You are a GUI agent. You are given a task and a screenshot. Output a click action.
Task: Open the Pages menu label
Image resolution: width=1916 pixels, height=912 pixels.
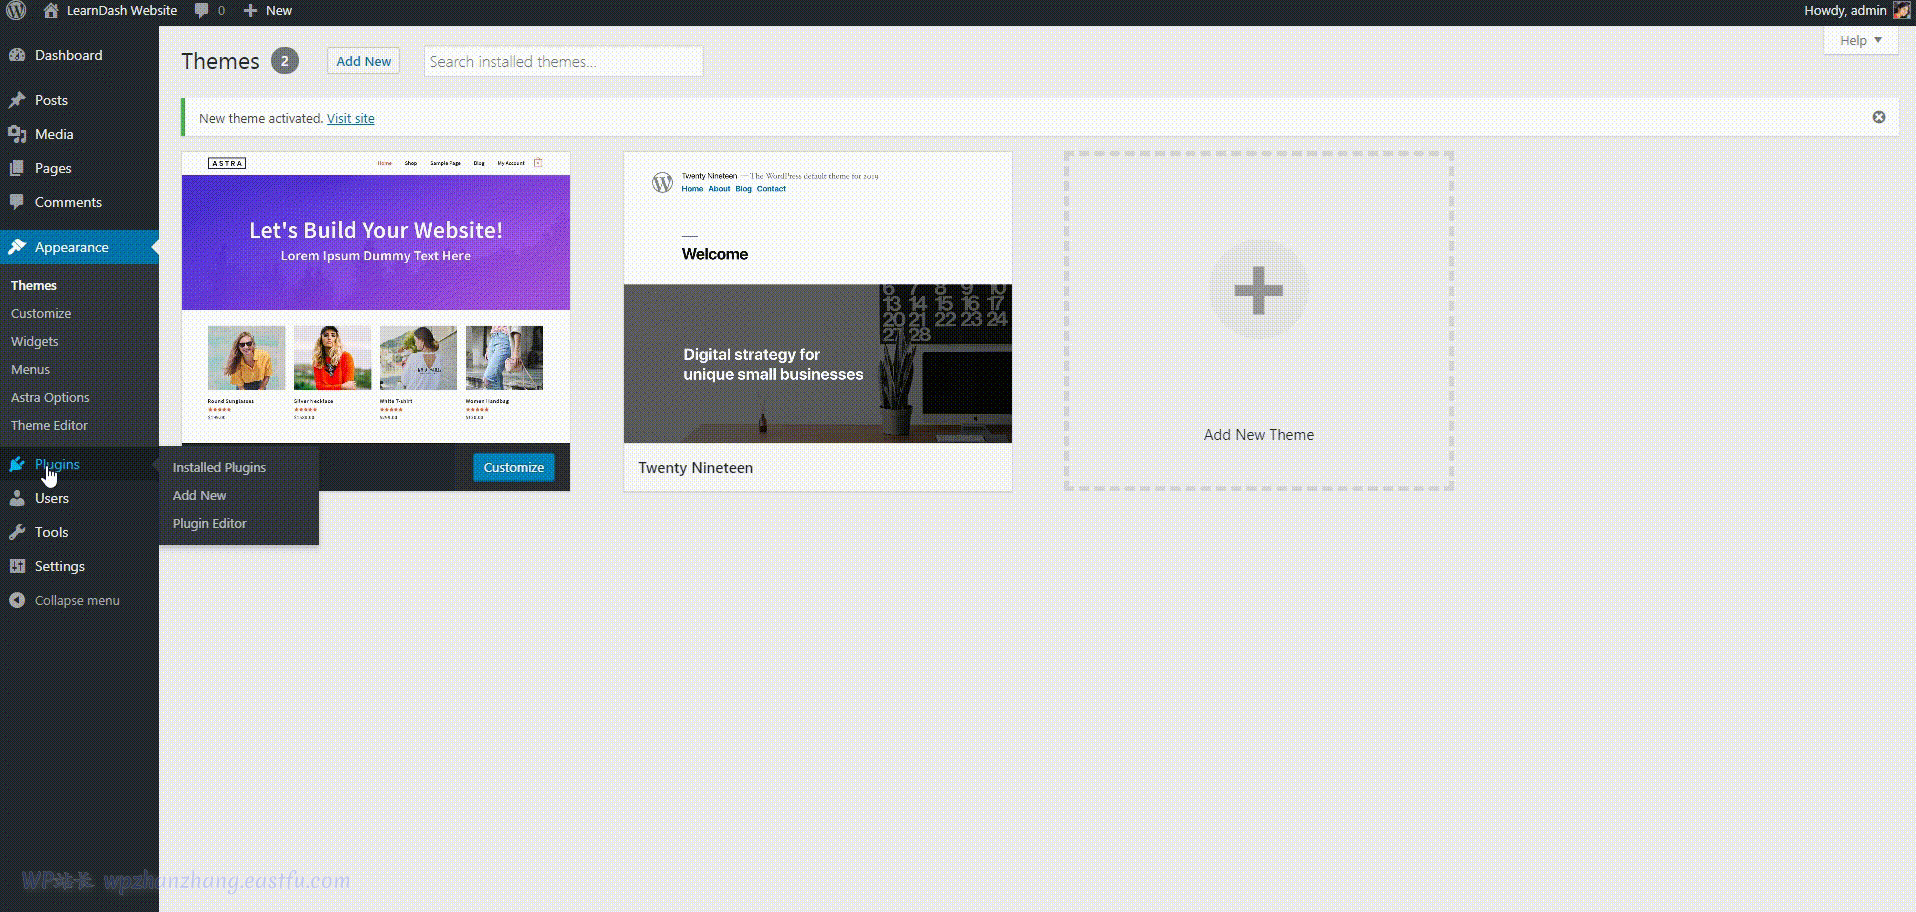[53, 168]
